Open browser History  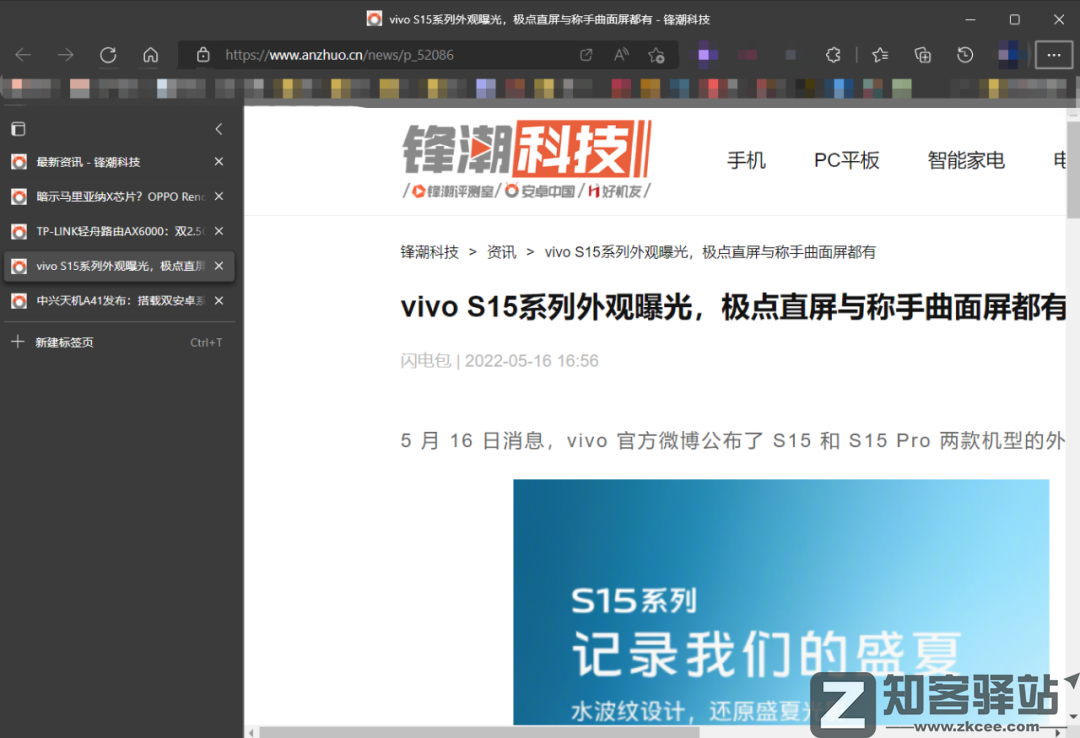(963, 55)
